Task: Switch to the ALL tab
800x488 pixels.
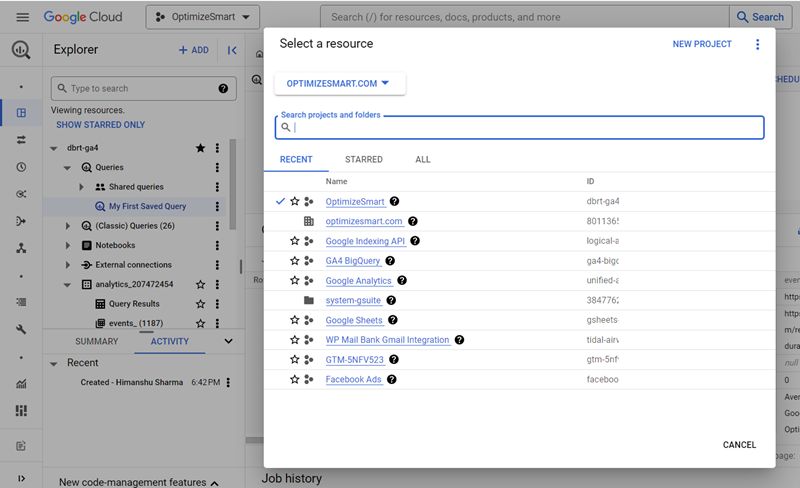Action: coord(423,160)
